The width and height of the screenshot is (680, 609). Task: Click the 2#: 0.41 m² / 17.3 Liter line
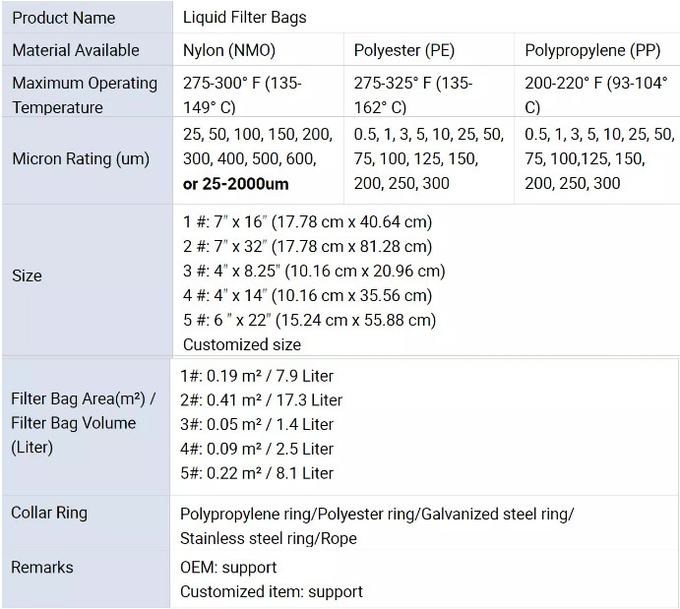tap(261, 400)
